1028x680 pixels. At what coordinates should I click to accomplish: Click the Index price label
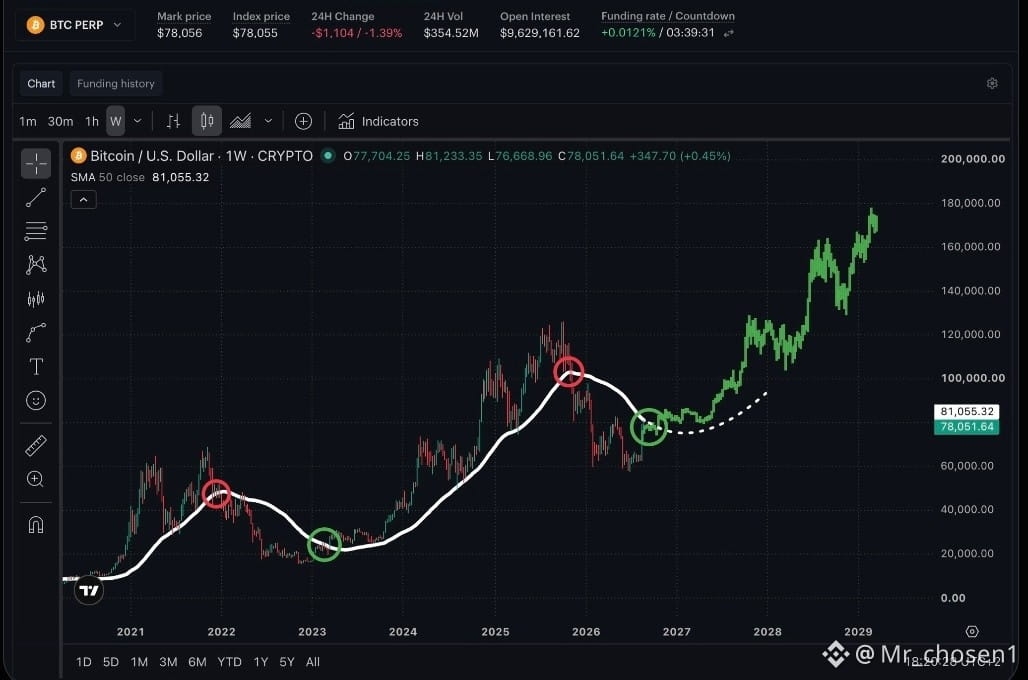coord(261,16)
